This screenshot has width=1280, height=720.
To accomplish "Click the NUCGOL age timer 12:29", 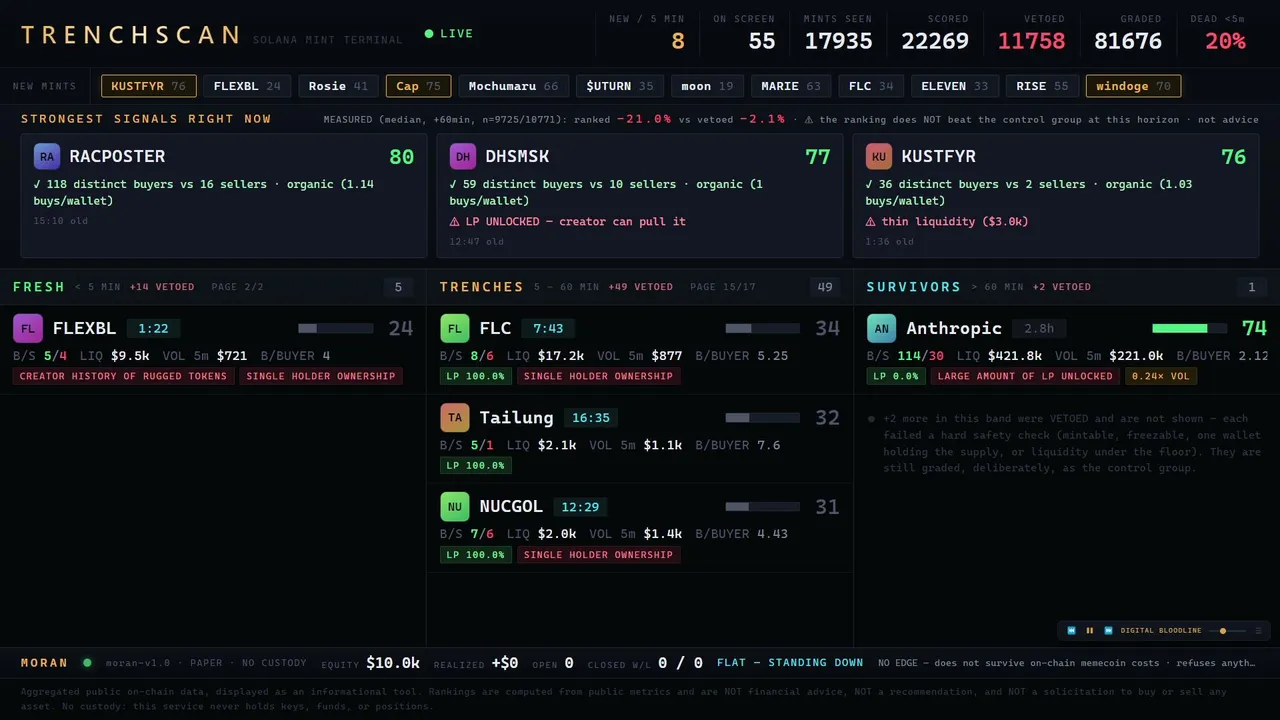I will click(580, 507).
